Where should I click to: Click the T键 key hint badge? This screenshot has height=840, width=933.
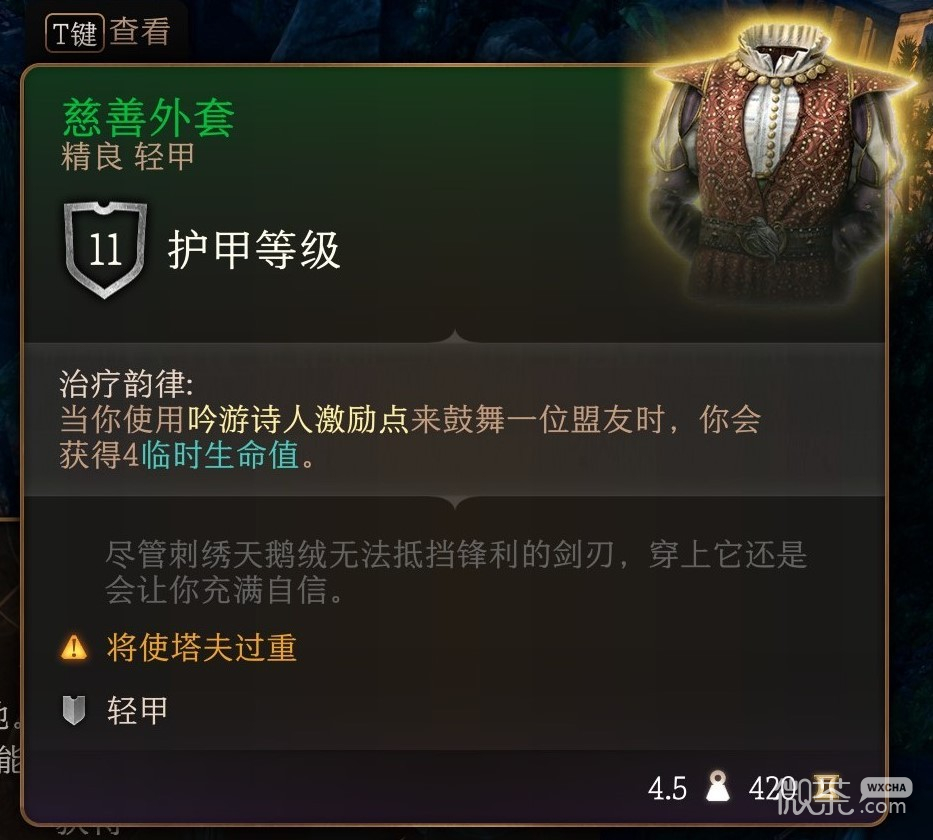click(x=75, y=33)
